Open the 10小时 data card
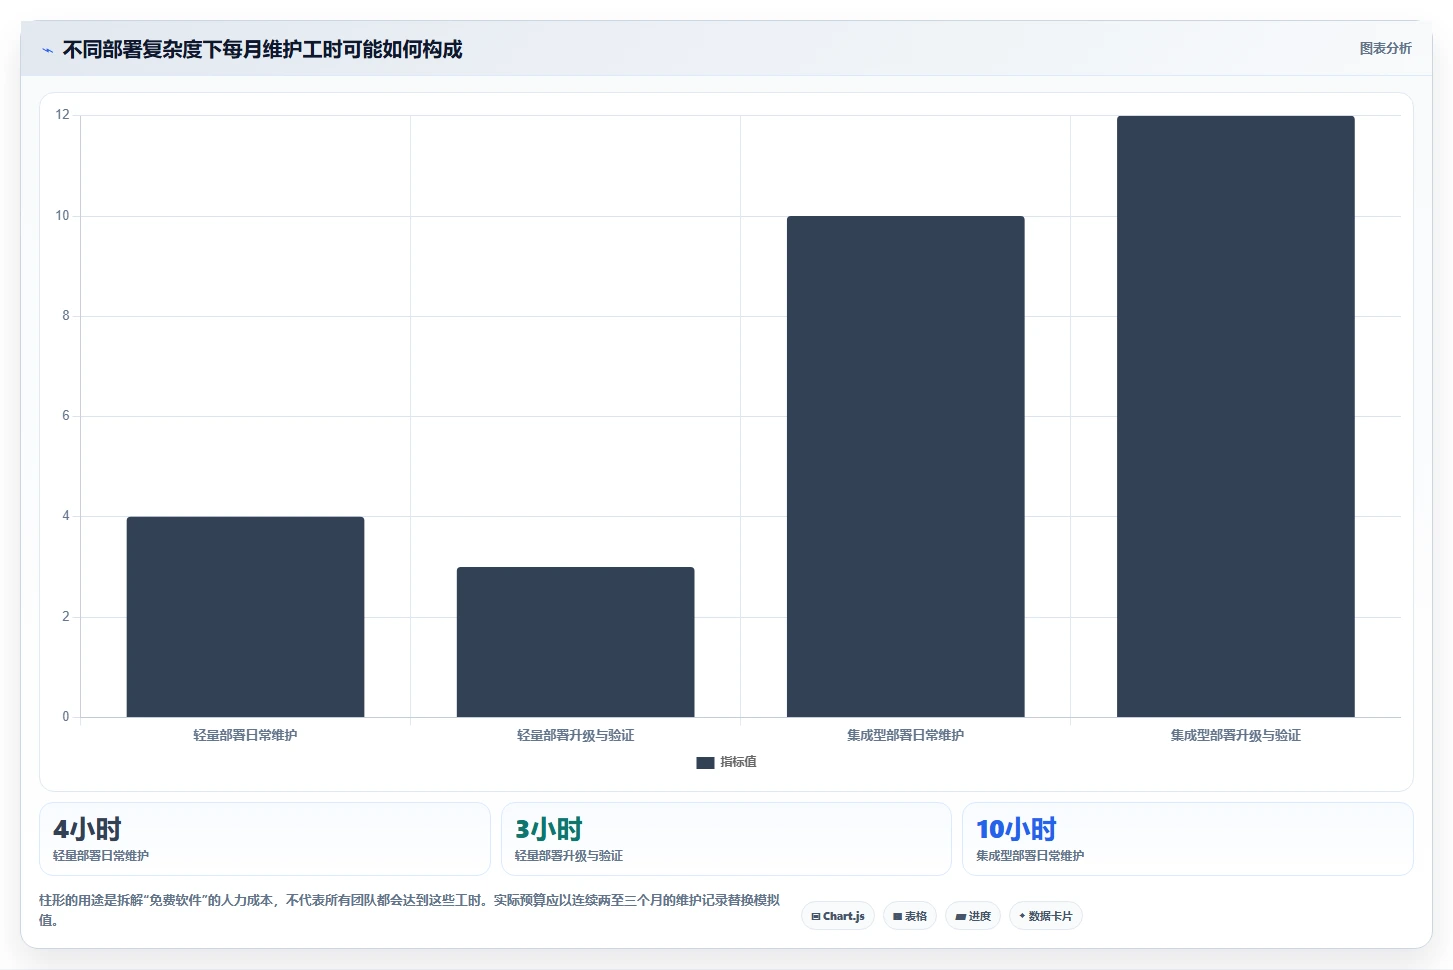The image size is (1453, 970). point(1188,839)
